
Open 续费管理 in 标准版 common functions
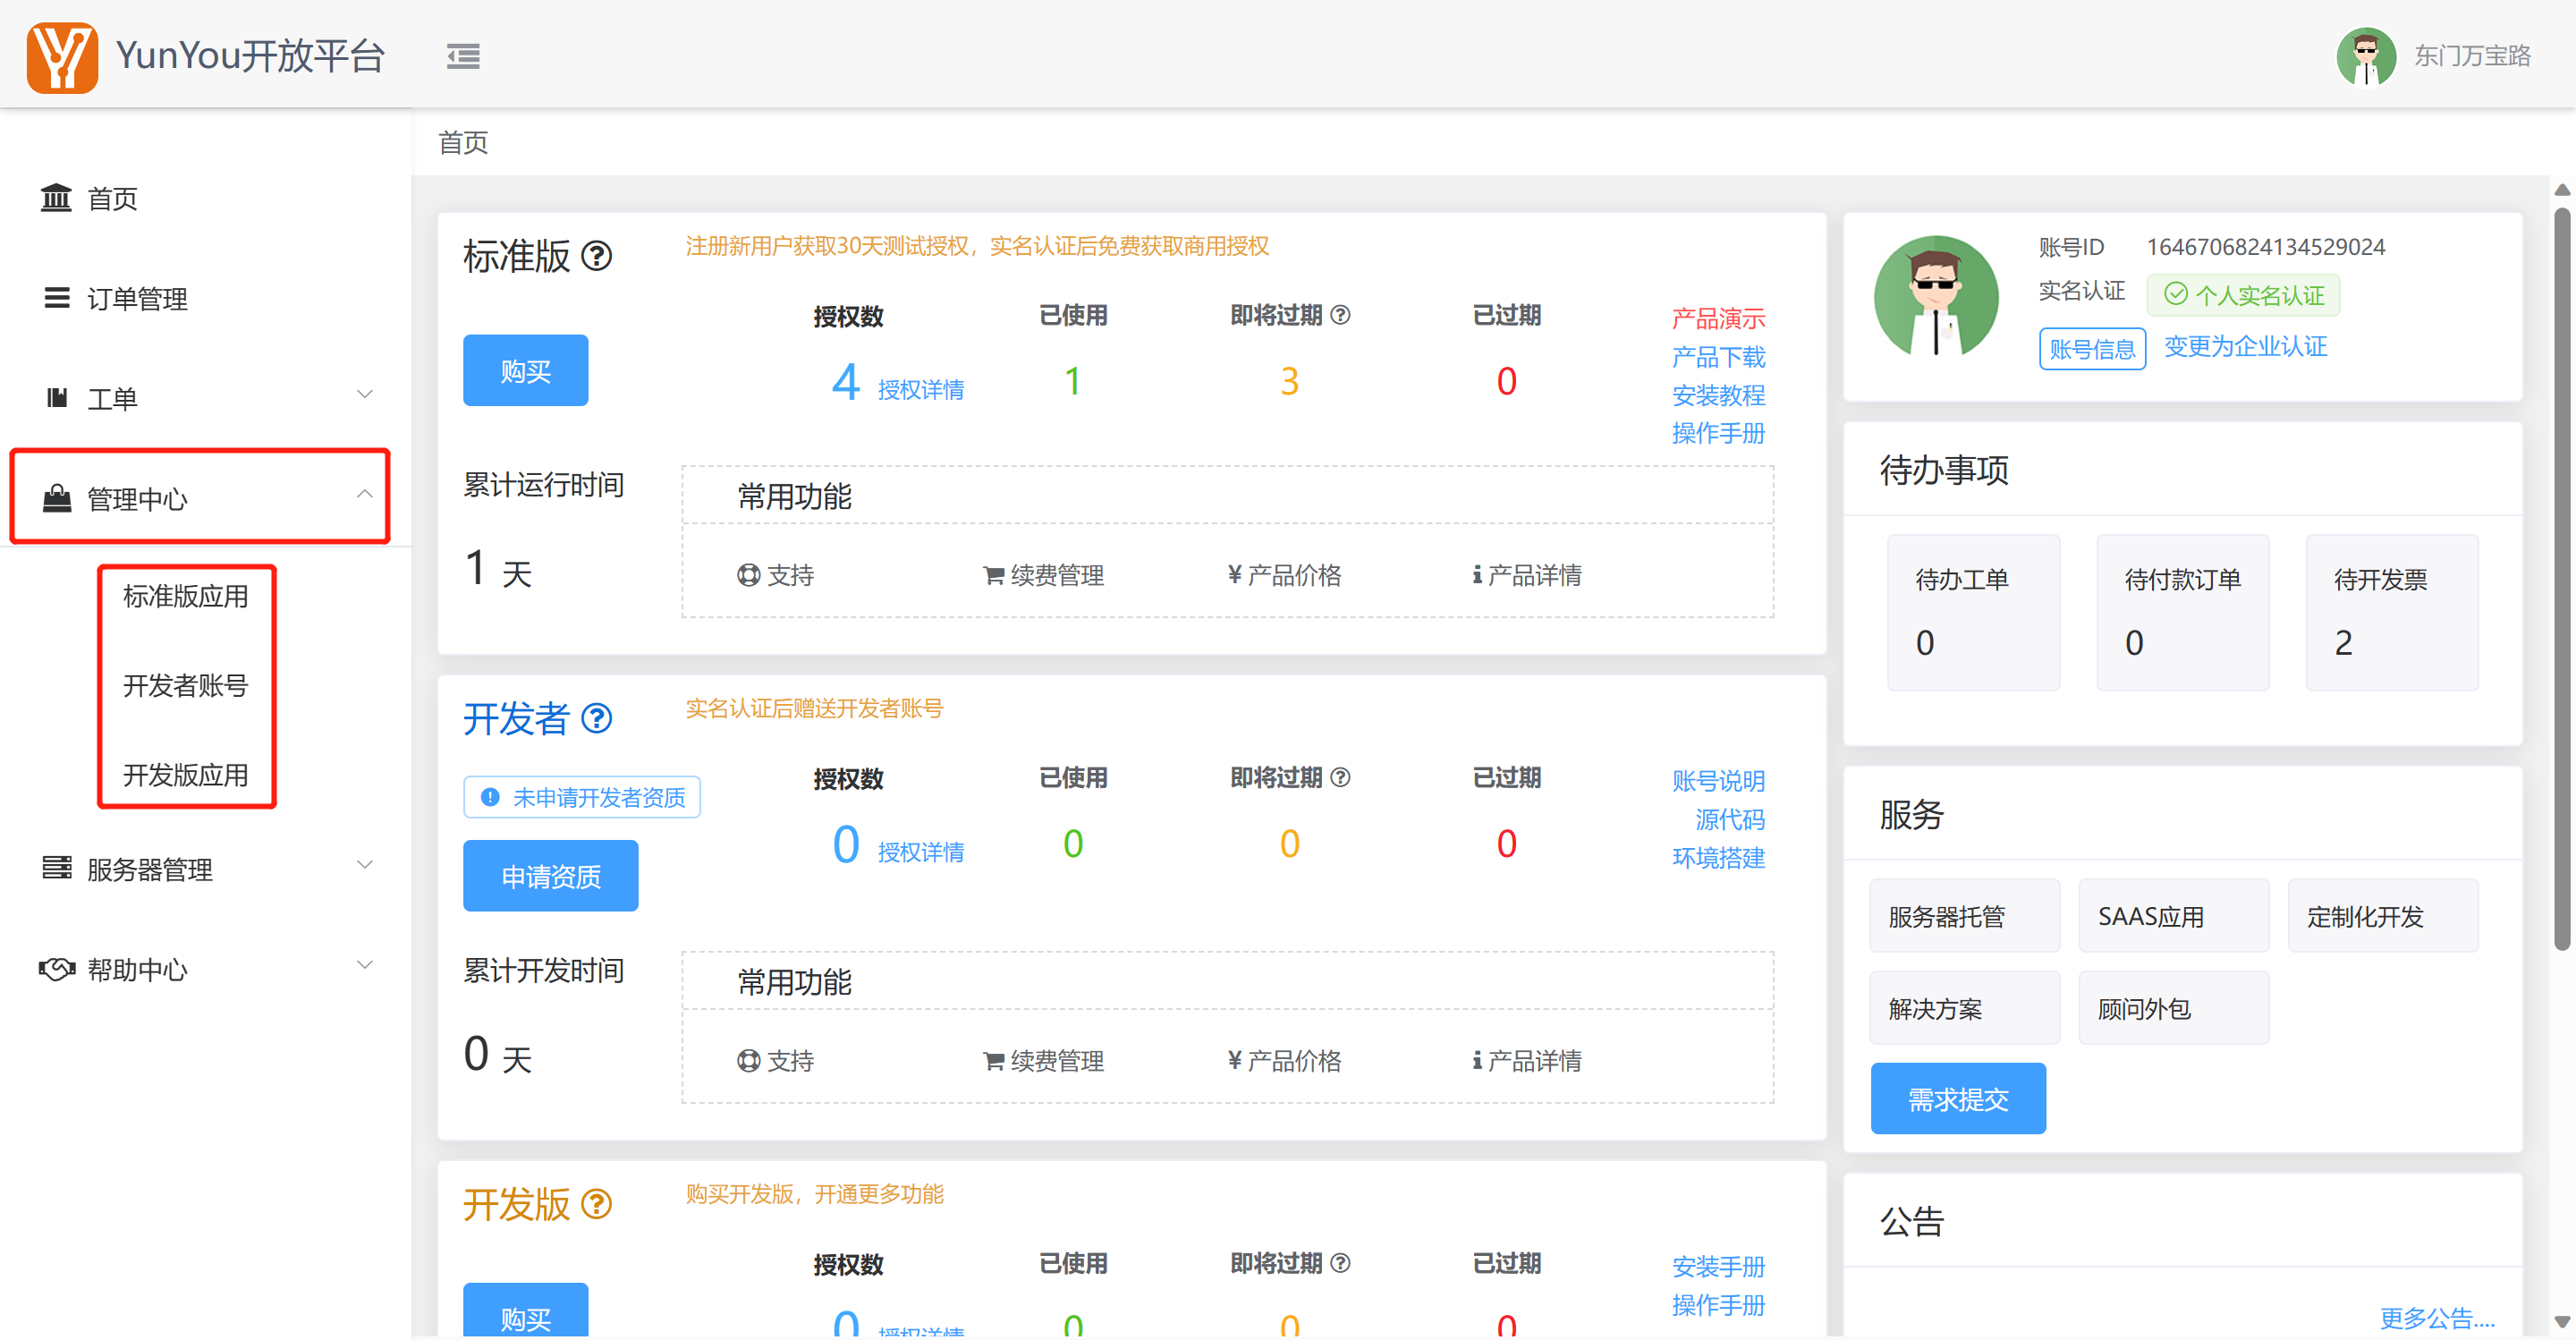pyautogui.click(x=1043, y=575)
